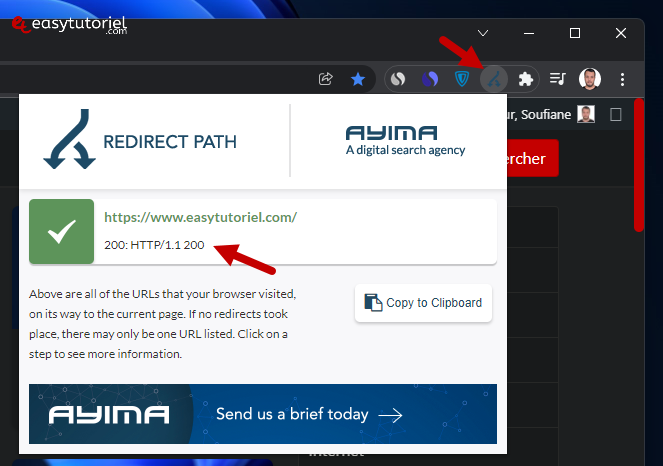Open the blue shield VPN extension
663x466 pixels.
coord(462,79)
